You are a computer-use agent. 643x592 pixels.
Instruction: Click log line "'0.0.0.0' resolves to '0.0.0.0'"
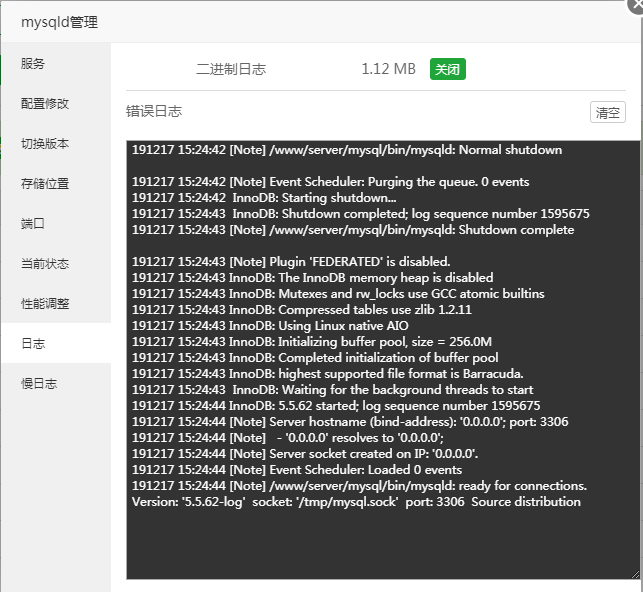pyautogui.click(x=288, y=437)
